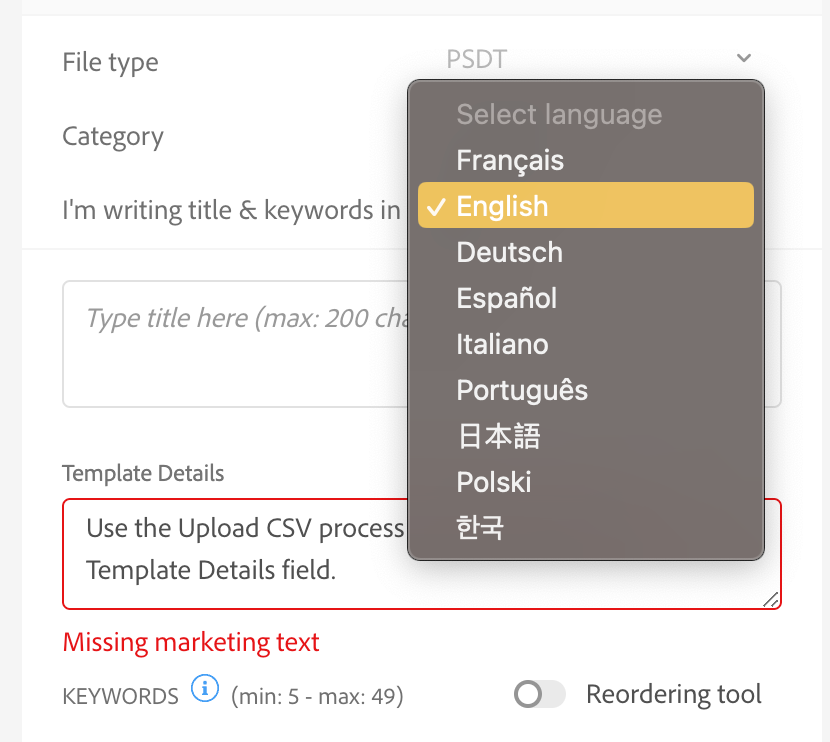Pick Polski in the language menu
Screen dimensions: 830x742
[x=493, y=482]
